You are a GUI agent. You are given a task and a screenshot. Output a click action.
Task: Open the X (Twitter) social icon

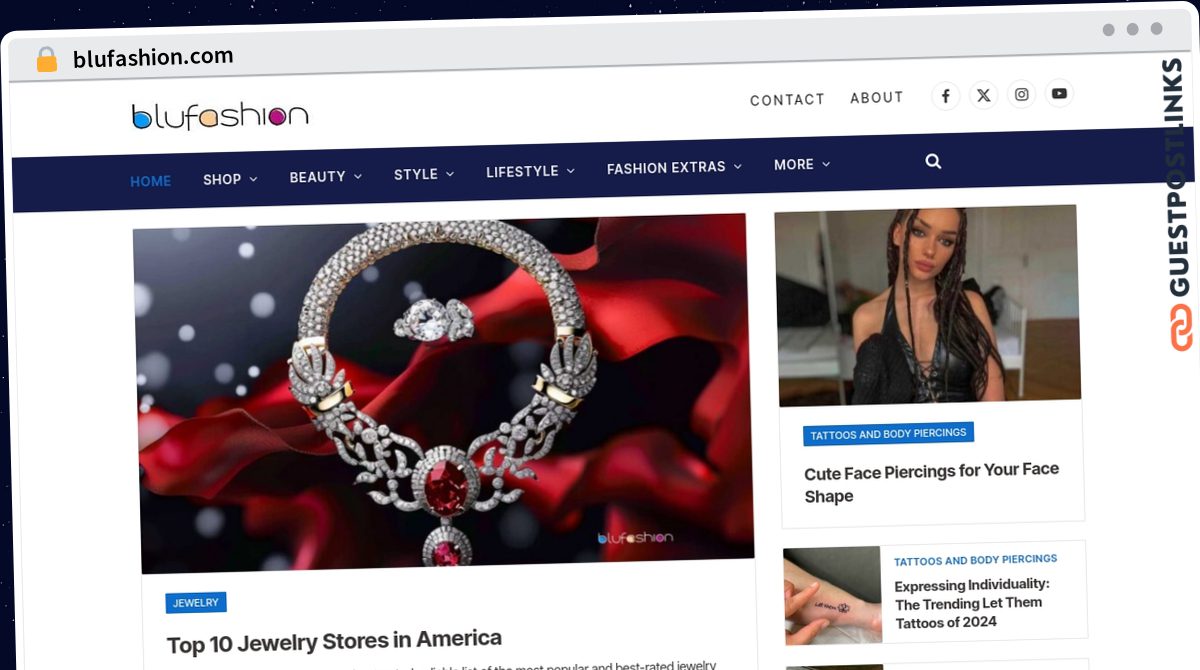click(984, 95)
